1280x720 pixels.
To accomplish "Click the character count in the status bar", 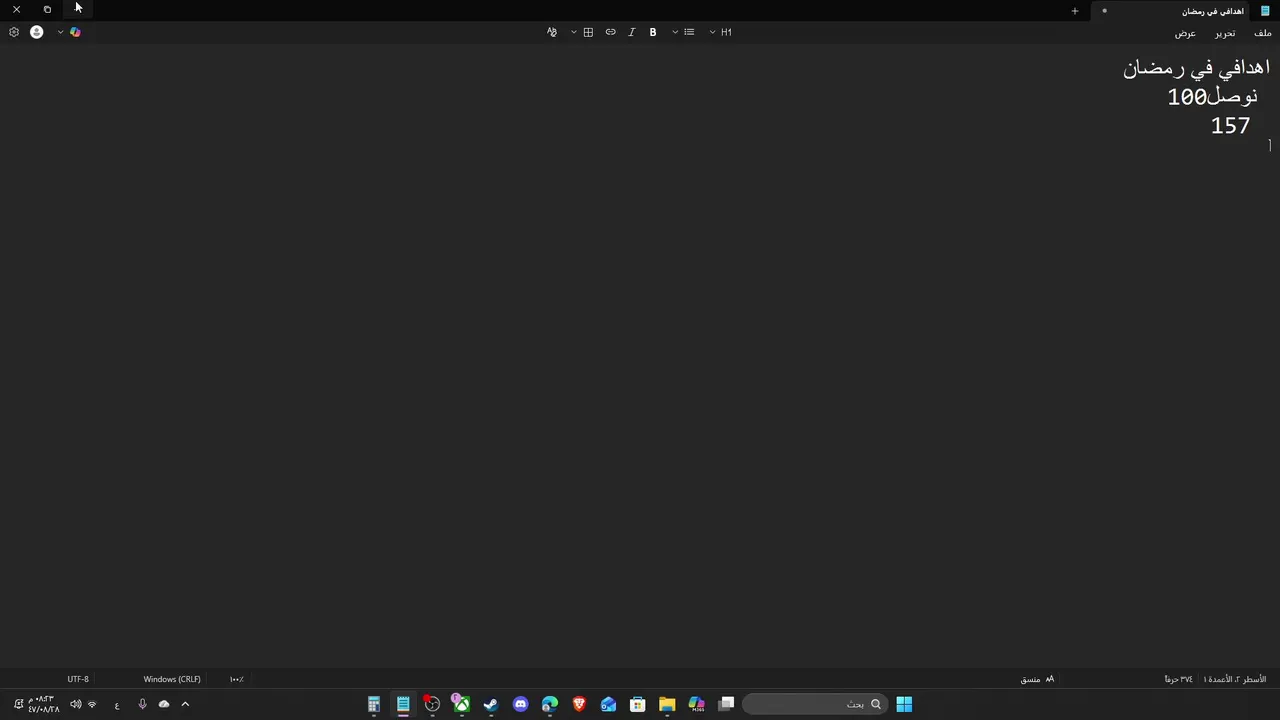I will (x=1178, y=679).
